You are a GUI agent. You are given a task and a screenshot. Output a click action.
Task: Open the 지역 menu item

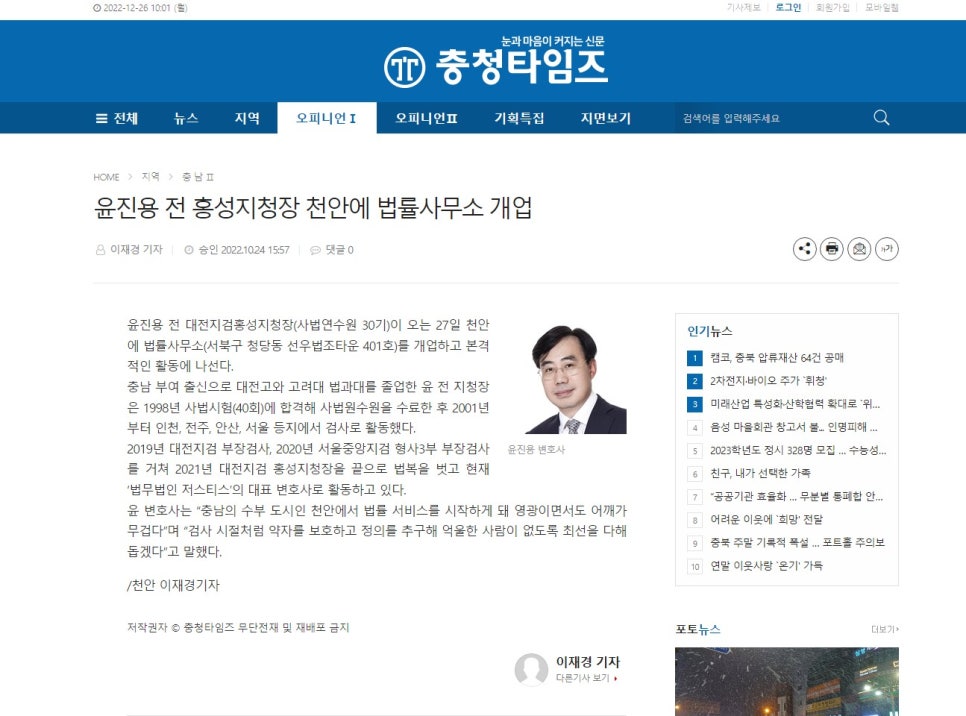247,118
